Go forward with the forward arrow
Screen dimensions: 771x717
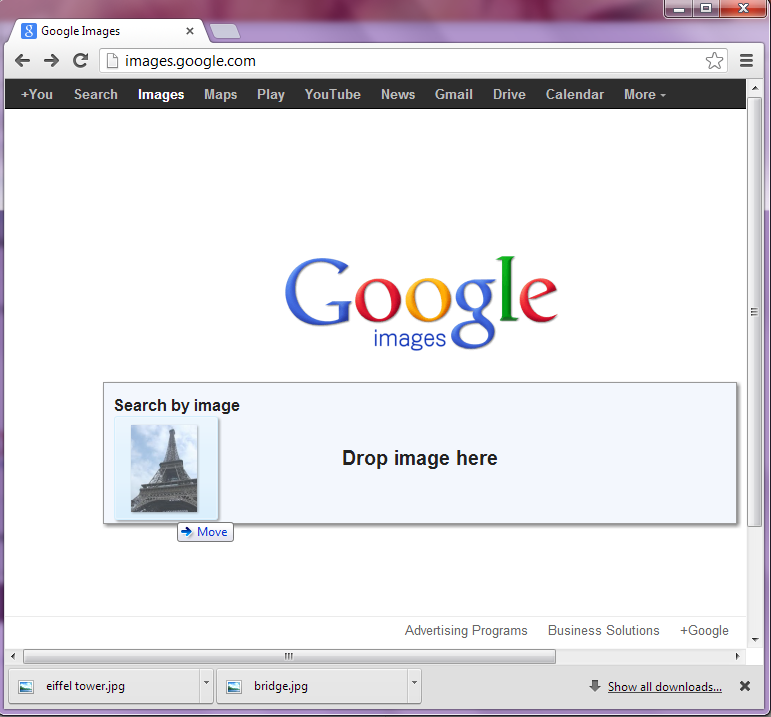[x=51, y=60]
